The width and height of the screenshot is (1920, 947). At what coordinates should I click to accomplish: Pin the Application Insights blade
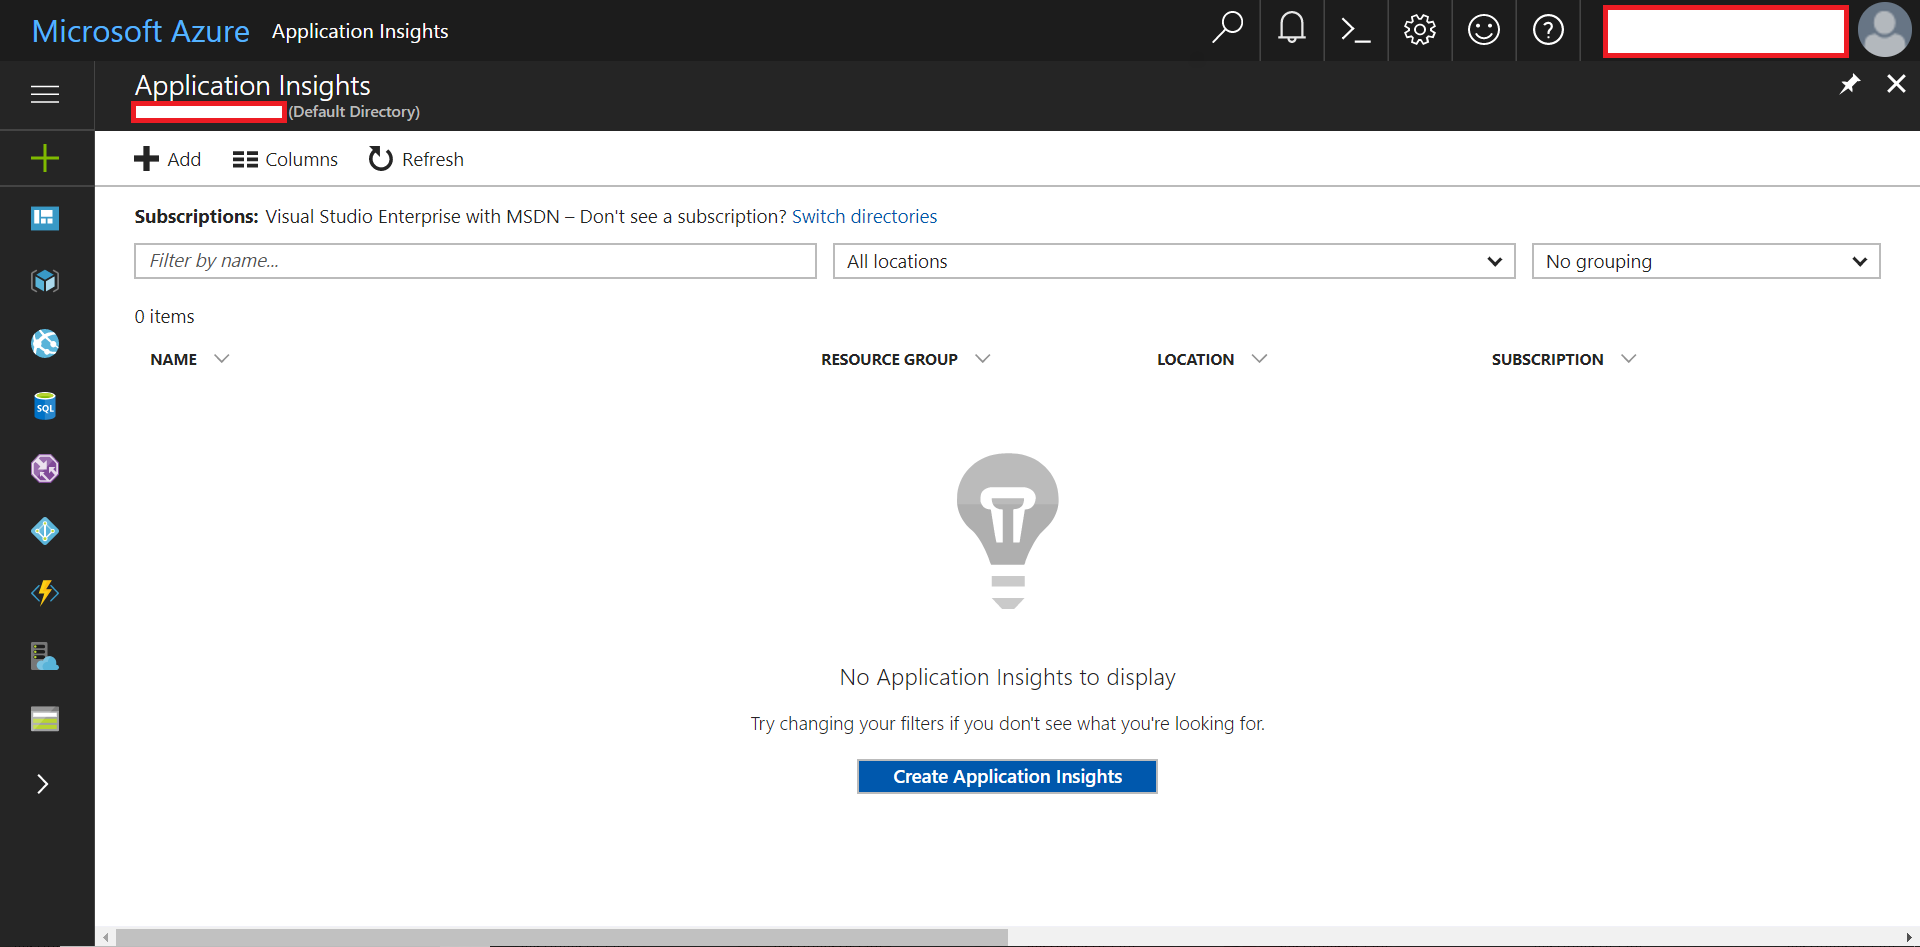tap(1850, 84)
